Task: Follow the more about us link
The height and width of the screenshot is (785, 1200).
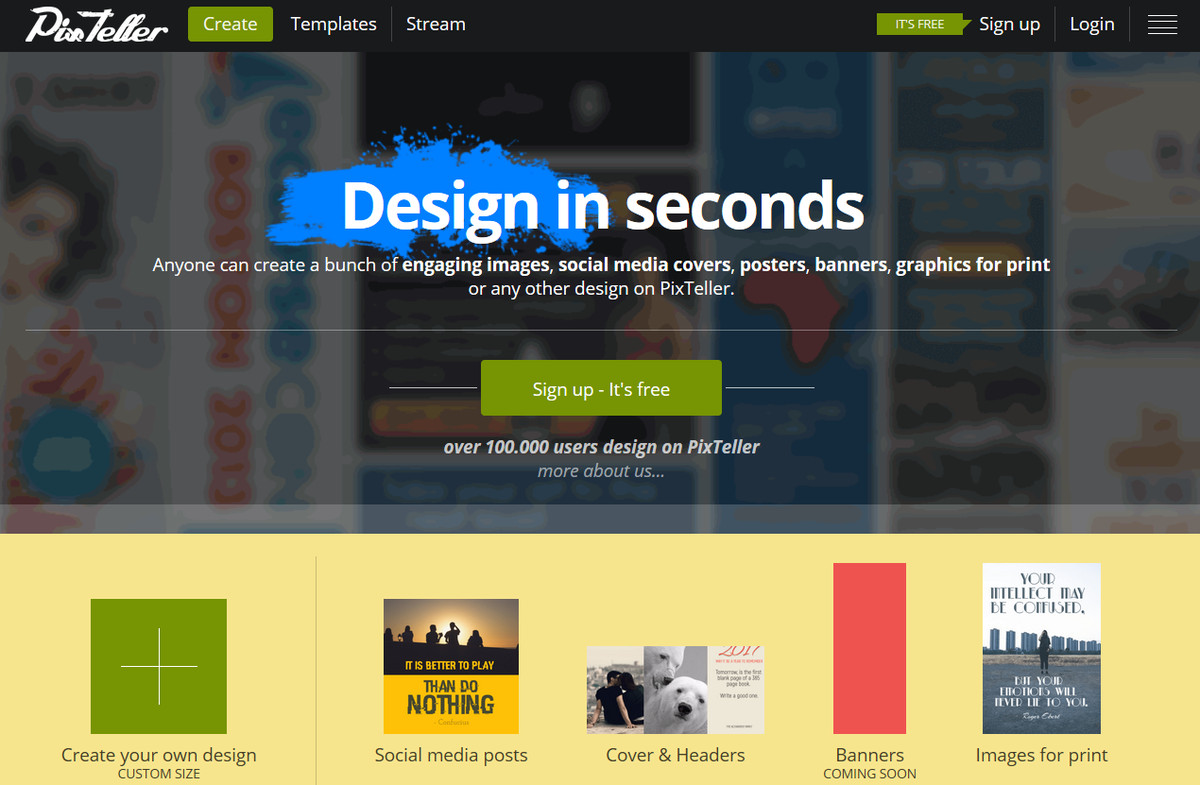Action: coord(601,470)
